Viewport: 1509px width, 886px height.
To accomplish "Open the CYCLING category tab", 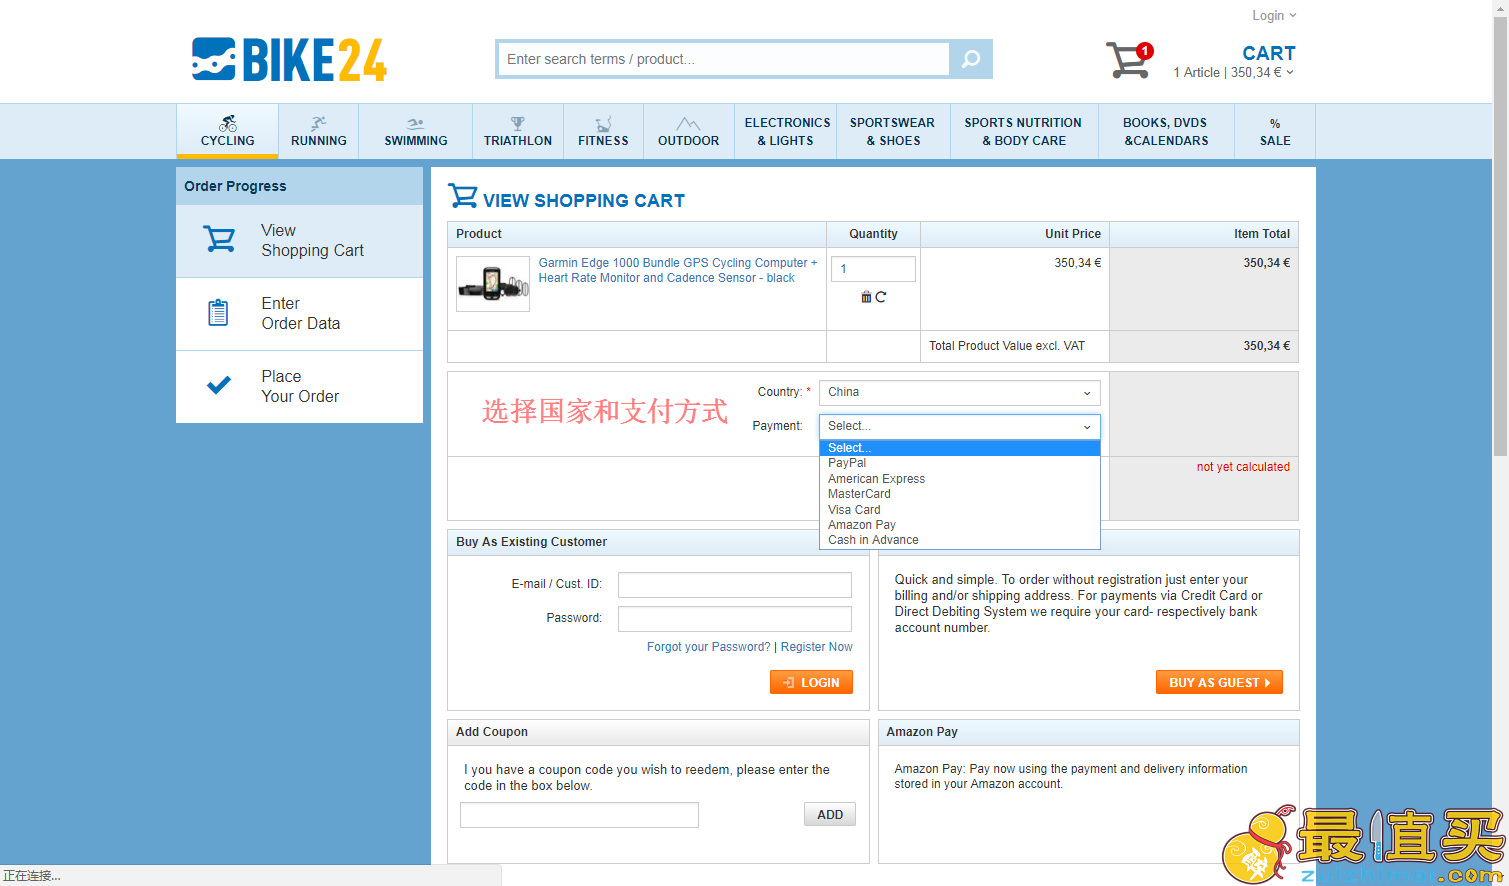I will pos(228,131).
